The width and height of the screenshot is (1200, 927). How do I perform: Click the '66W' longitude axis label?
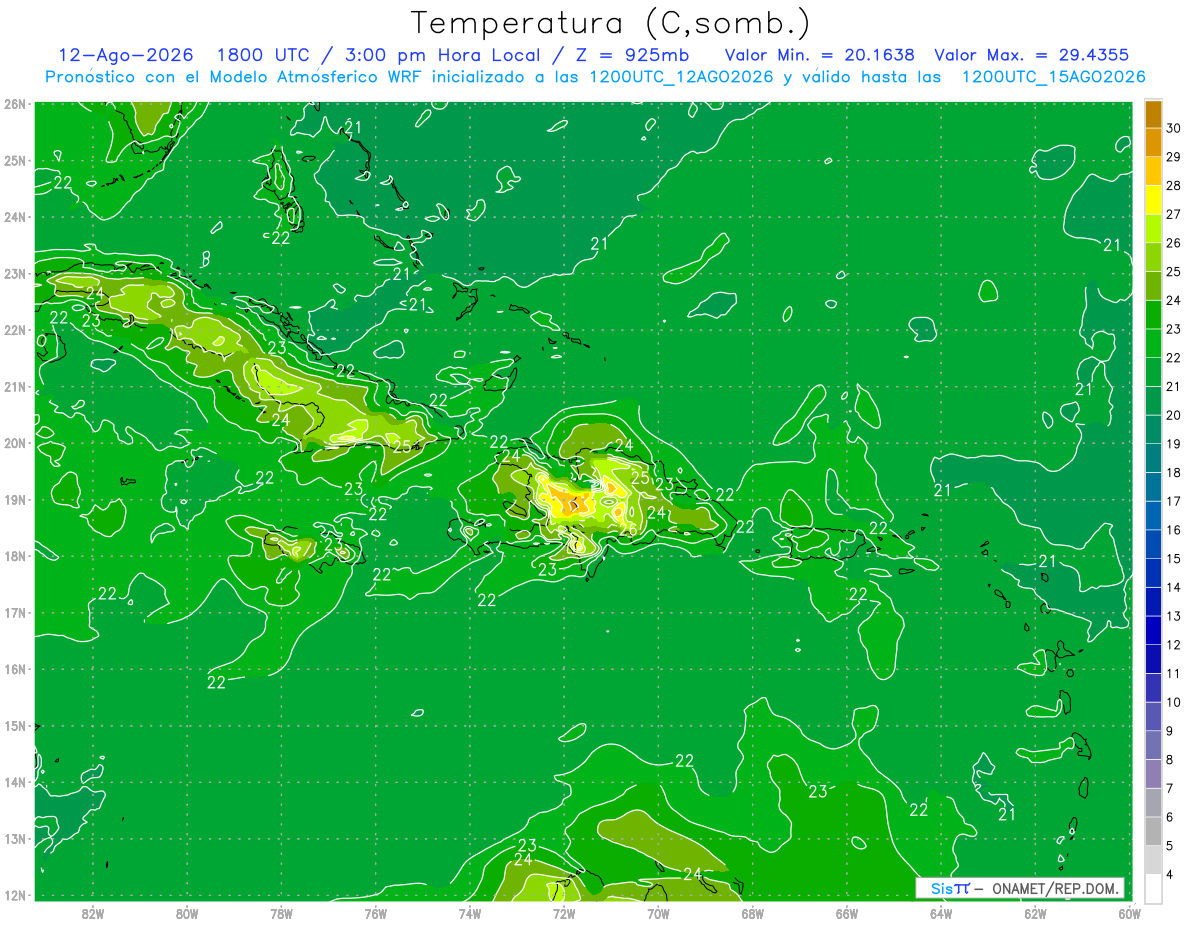[x=847, y=912]
